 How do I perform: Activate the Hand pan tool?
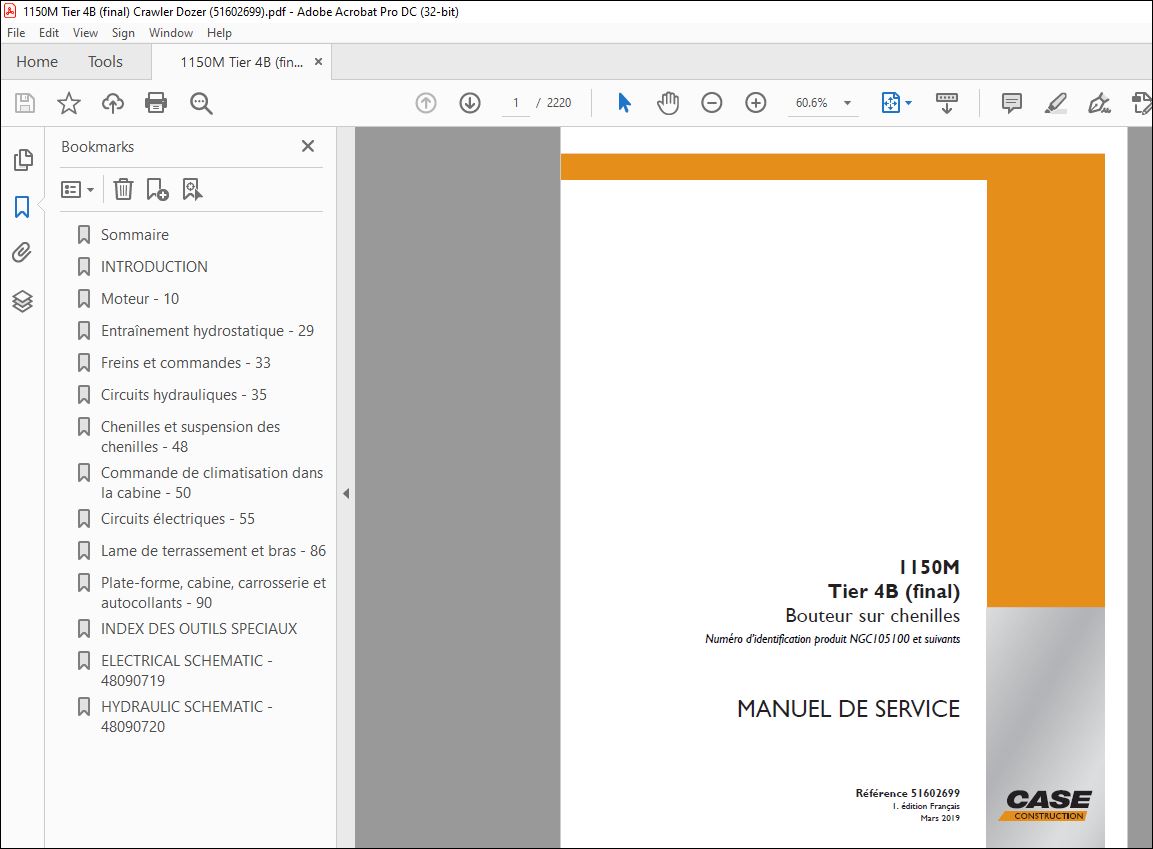668,103
